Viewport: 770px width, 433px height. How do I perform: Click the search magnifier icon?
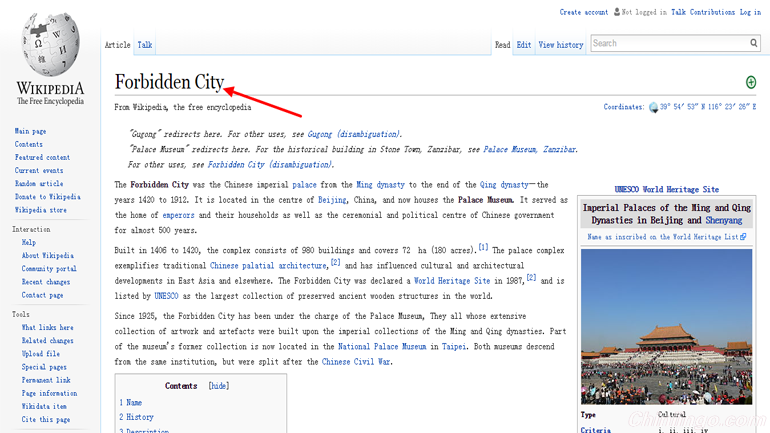tap(753, 43)
